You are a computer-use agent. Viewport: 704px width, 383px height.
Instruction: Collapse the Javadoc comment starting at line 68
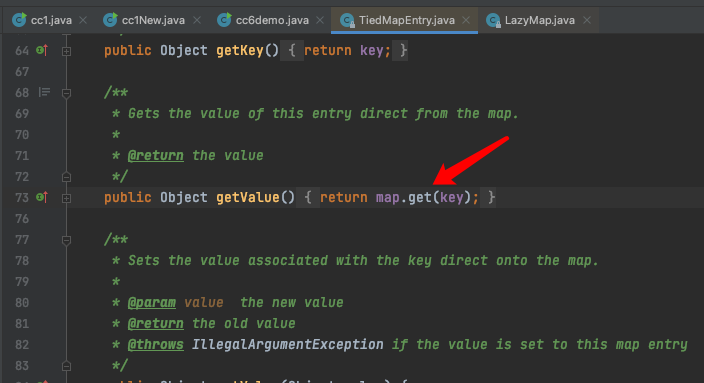(66, 93)
